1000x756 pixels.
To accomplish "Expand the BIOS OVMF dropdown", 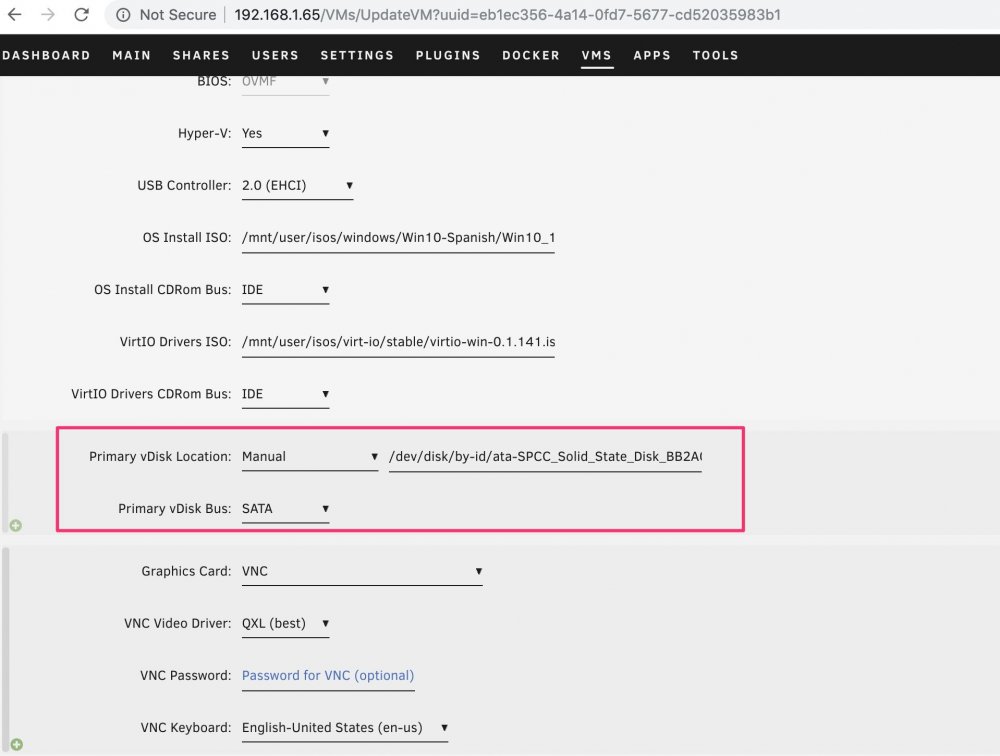I will (x=285, y=82).
